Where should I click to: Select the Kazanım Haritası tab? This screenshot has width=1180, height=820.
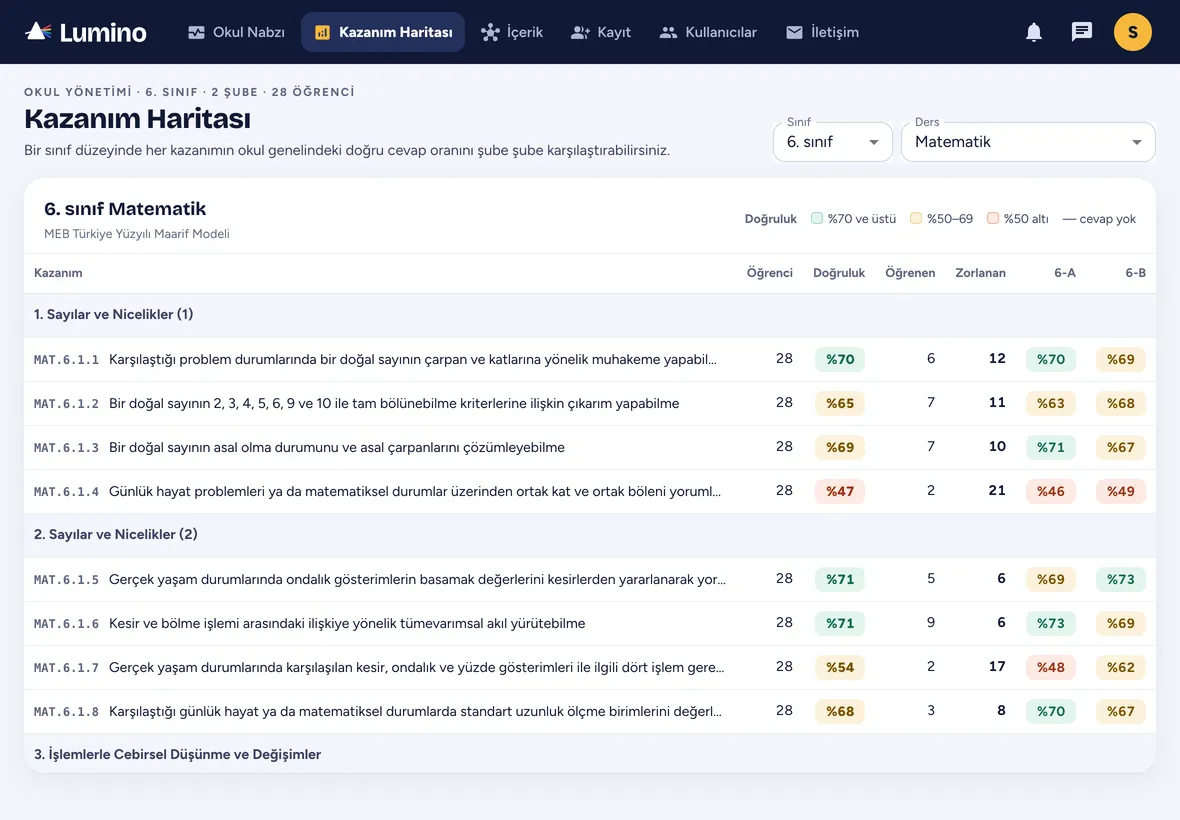[383, 32]
